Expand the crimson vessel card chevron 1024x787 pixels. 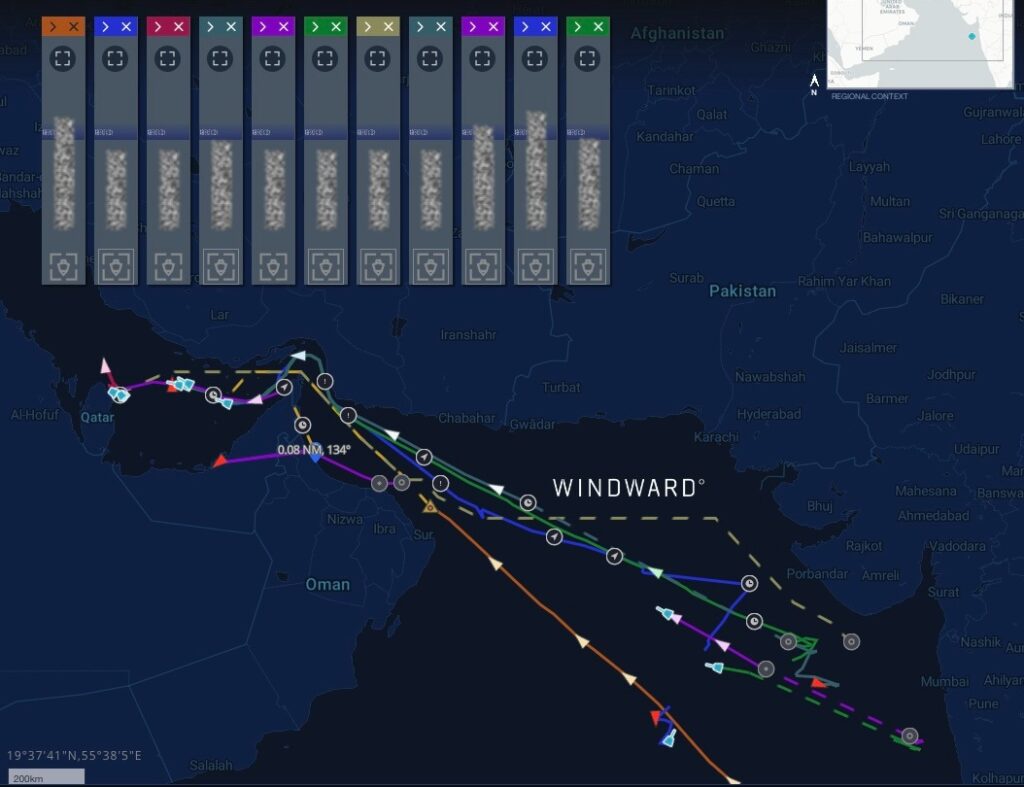pos(158,27)
